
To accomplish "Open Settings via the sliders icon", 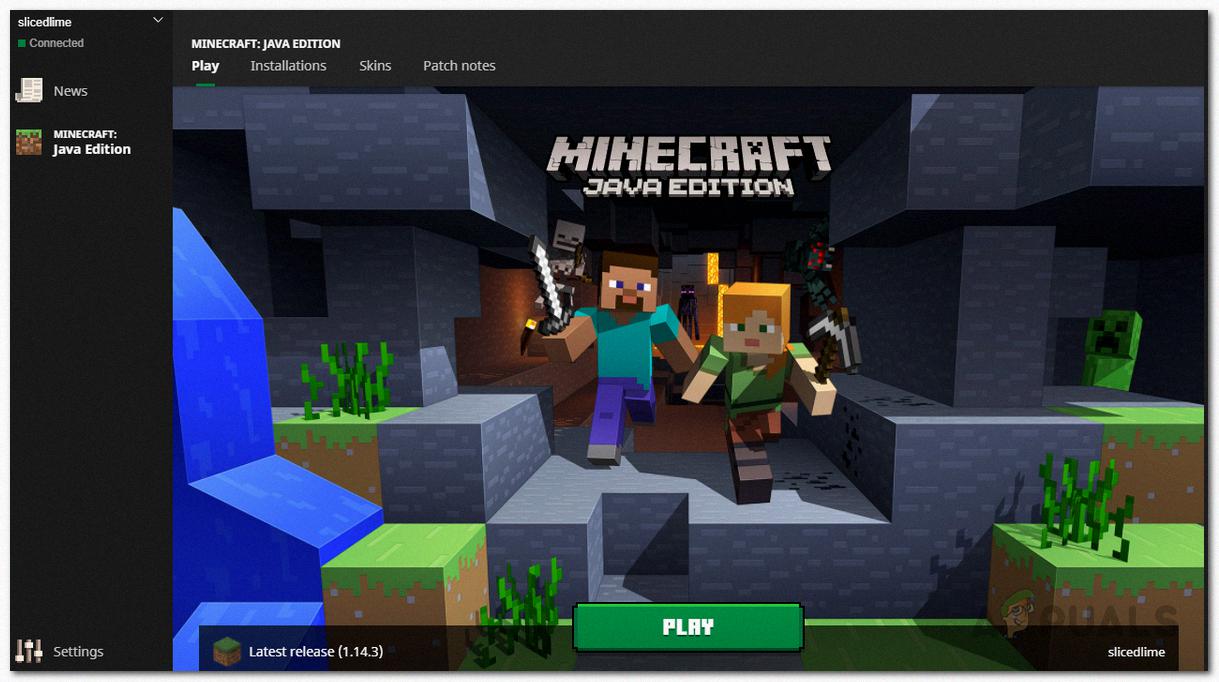I will 29,651.
